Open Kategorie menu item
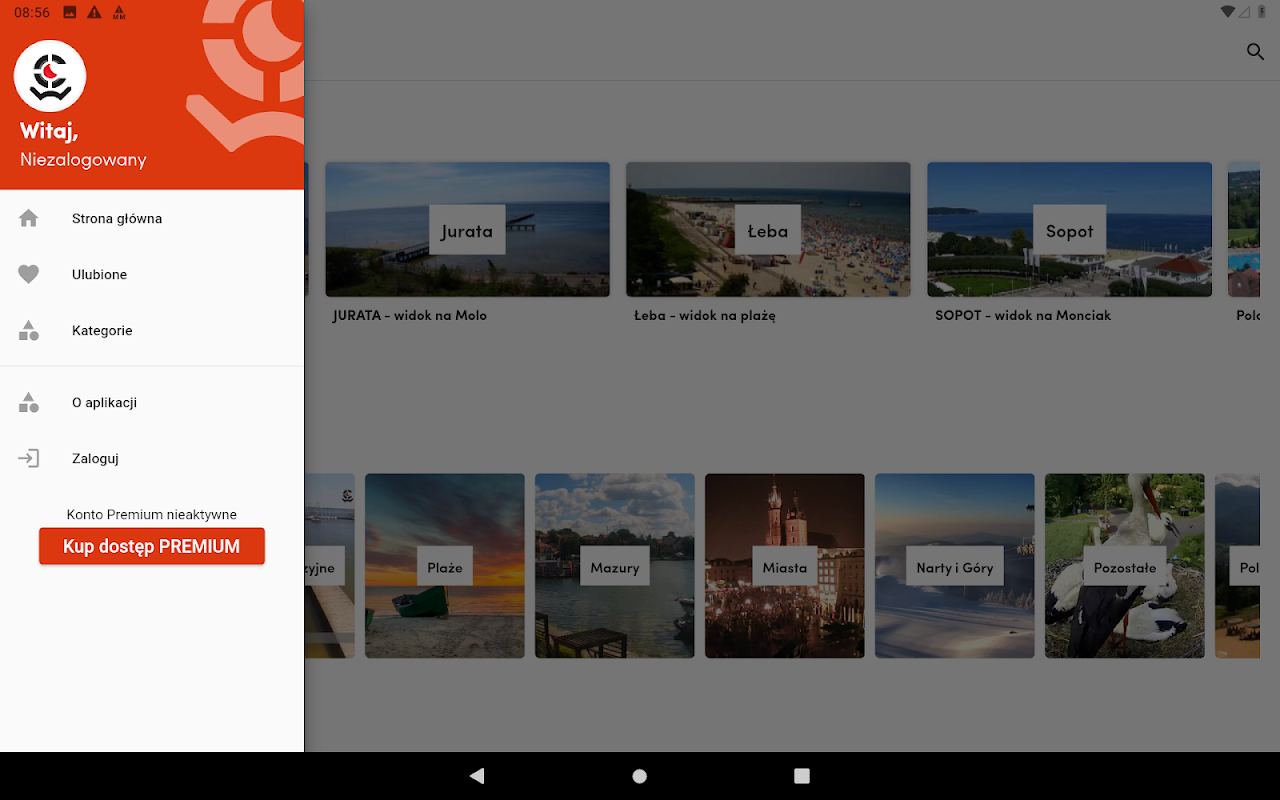Viewport: 1280px width, 800px height. coord(152,330)
